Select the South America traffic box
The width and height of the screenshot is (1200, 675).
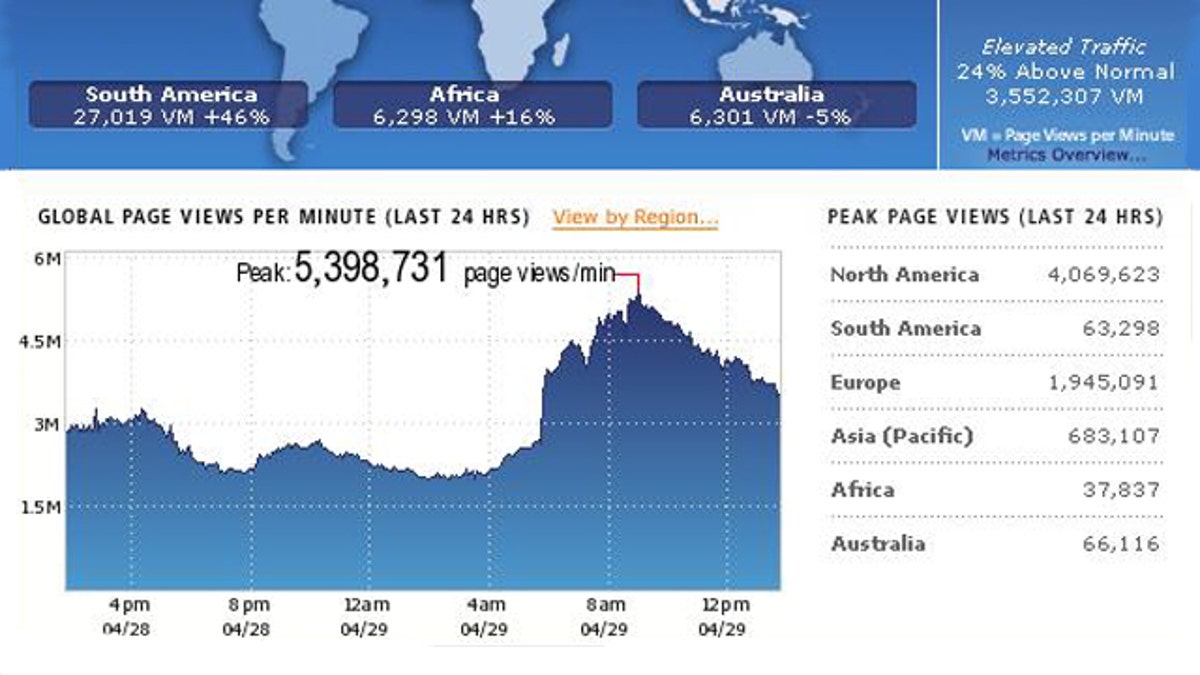coord(171,105)
